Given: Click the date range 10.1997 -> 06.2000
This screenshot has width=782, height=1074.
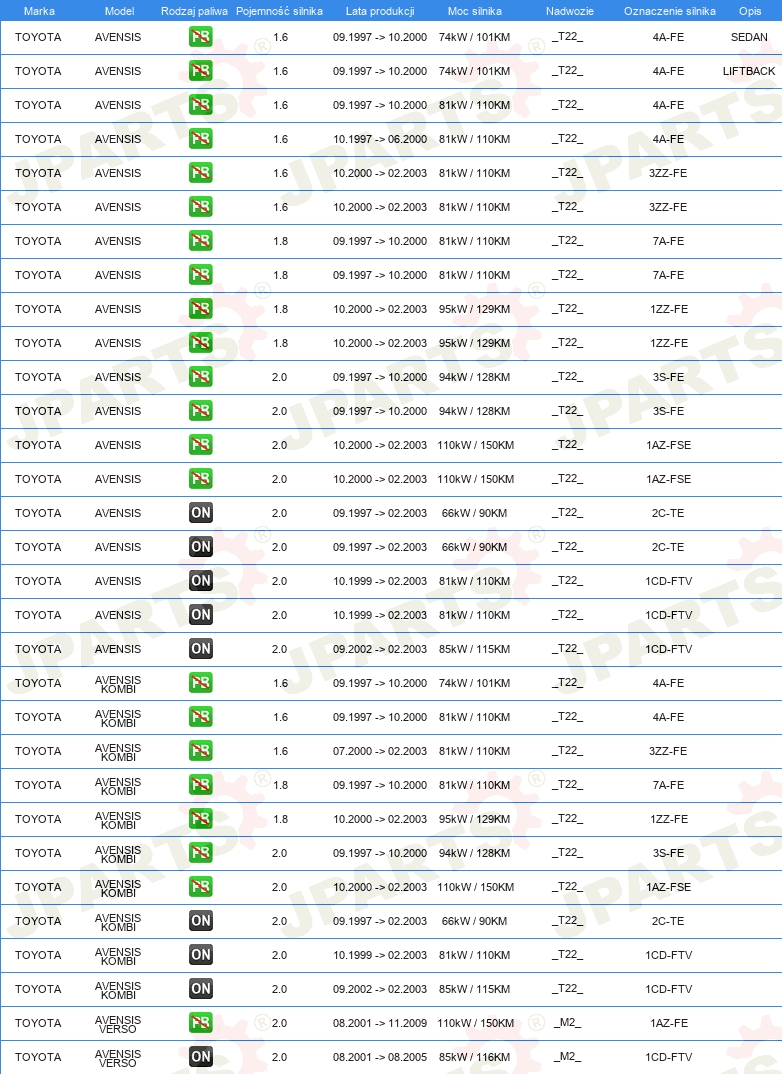Looking at the screenshot, I should (x=380, y=139).
